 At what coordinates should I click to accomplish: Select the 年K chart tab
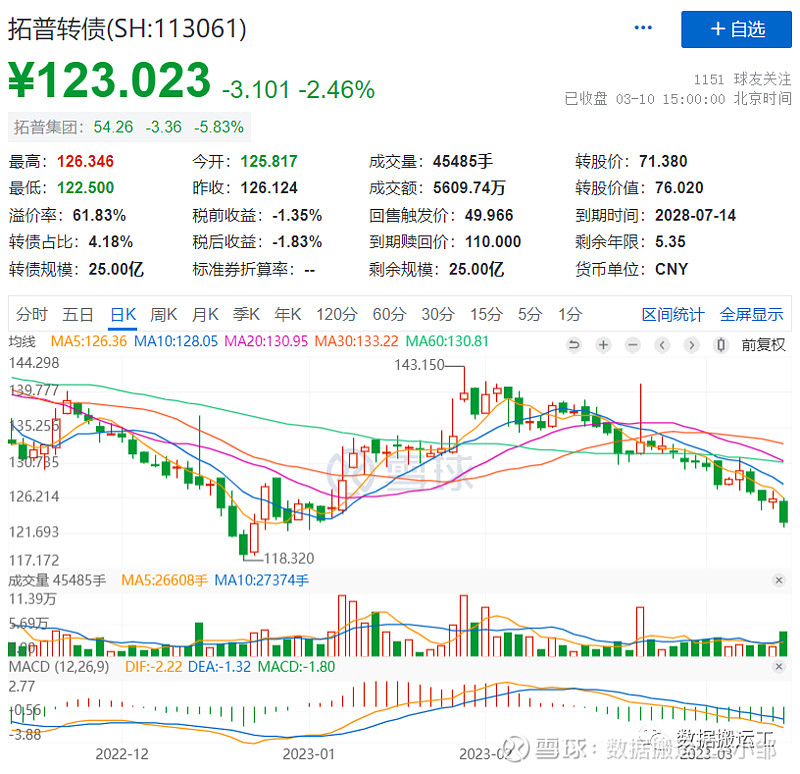288,314
